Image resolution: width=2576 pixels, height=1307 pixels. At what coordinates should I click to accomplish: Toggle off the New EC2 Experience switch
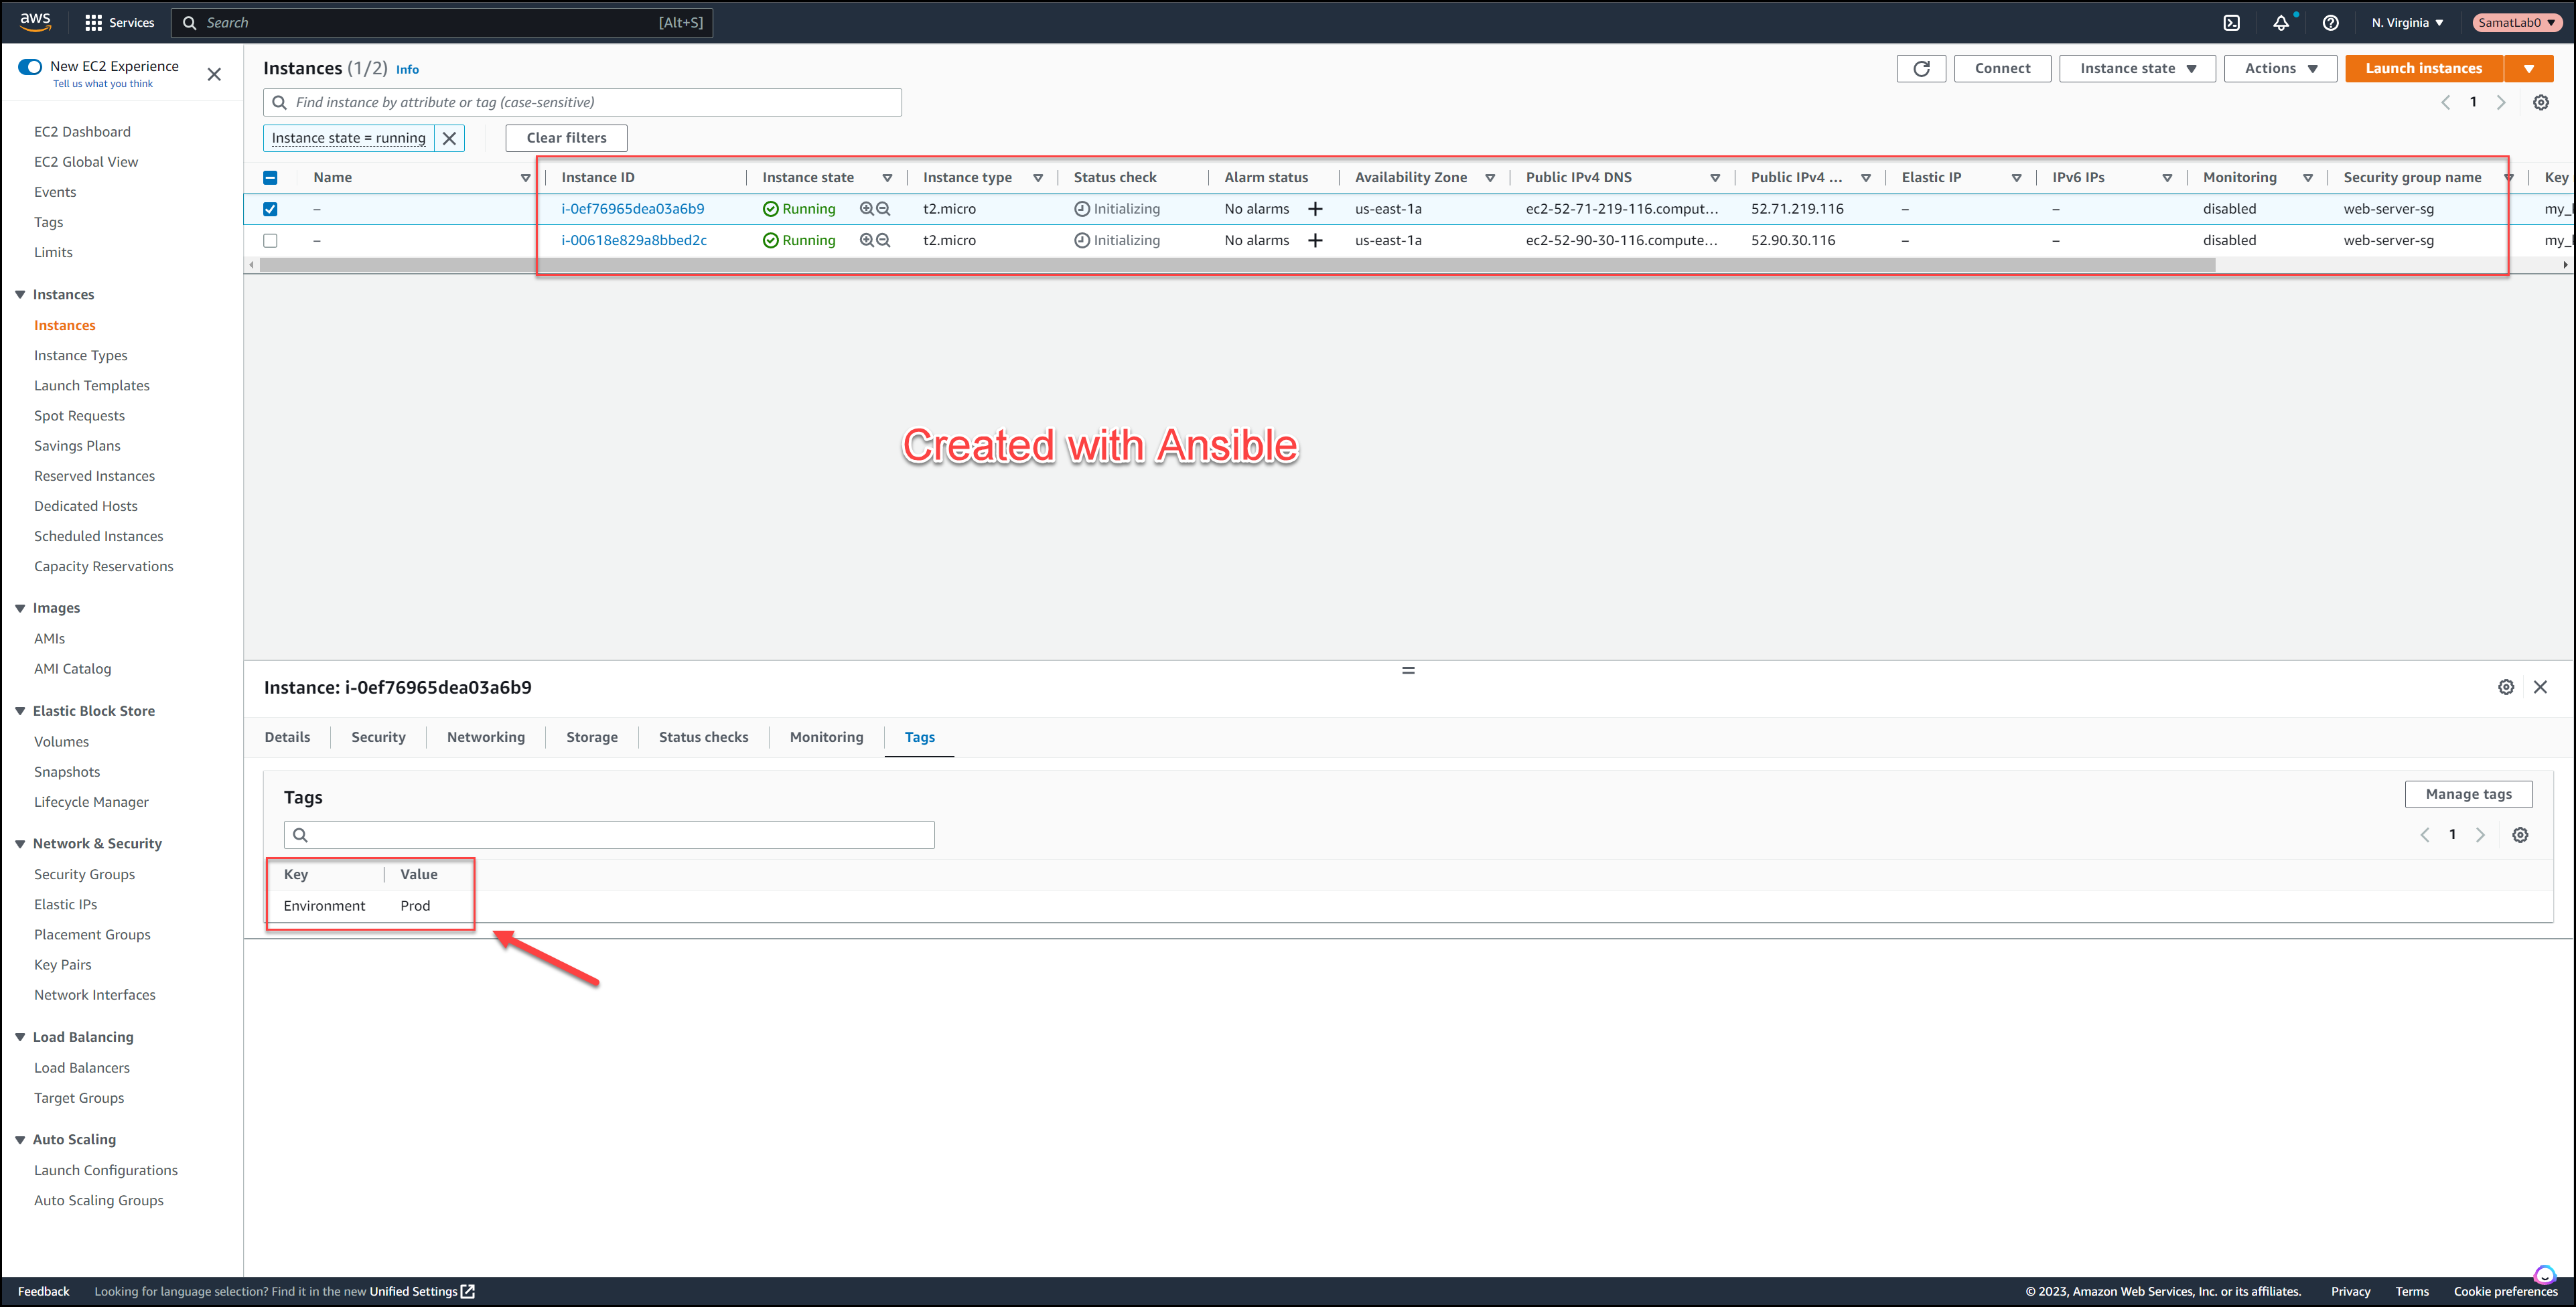pyautogui.click(x=29, y=66)
